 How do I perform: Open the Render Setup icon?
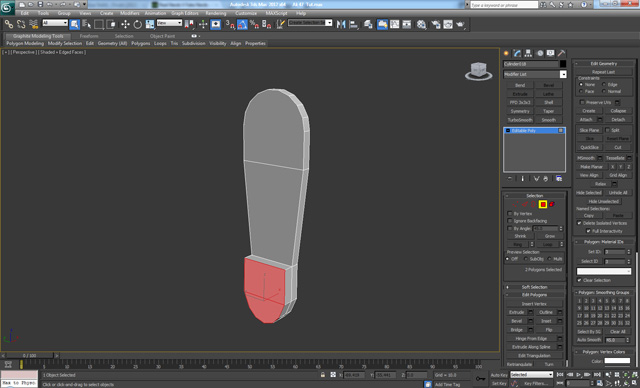point(436,24)
